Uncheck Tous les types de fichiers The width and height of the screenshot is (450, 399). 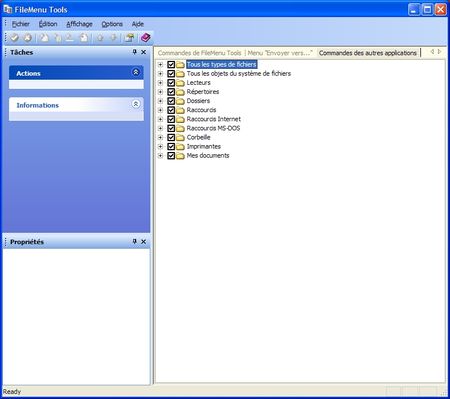point(171,64)
